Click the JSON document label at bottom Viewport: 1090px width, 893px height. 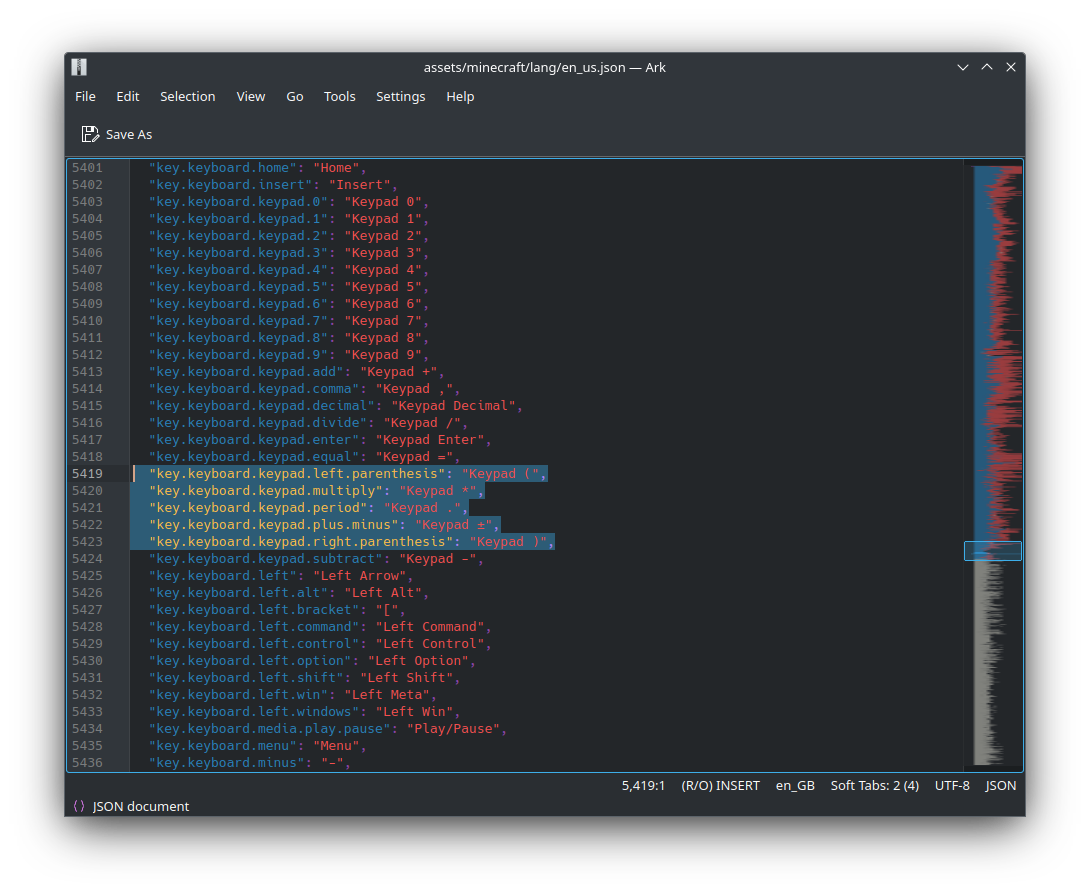(x=140, y=806)
